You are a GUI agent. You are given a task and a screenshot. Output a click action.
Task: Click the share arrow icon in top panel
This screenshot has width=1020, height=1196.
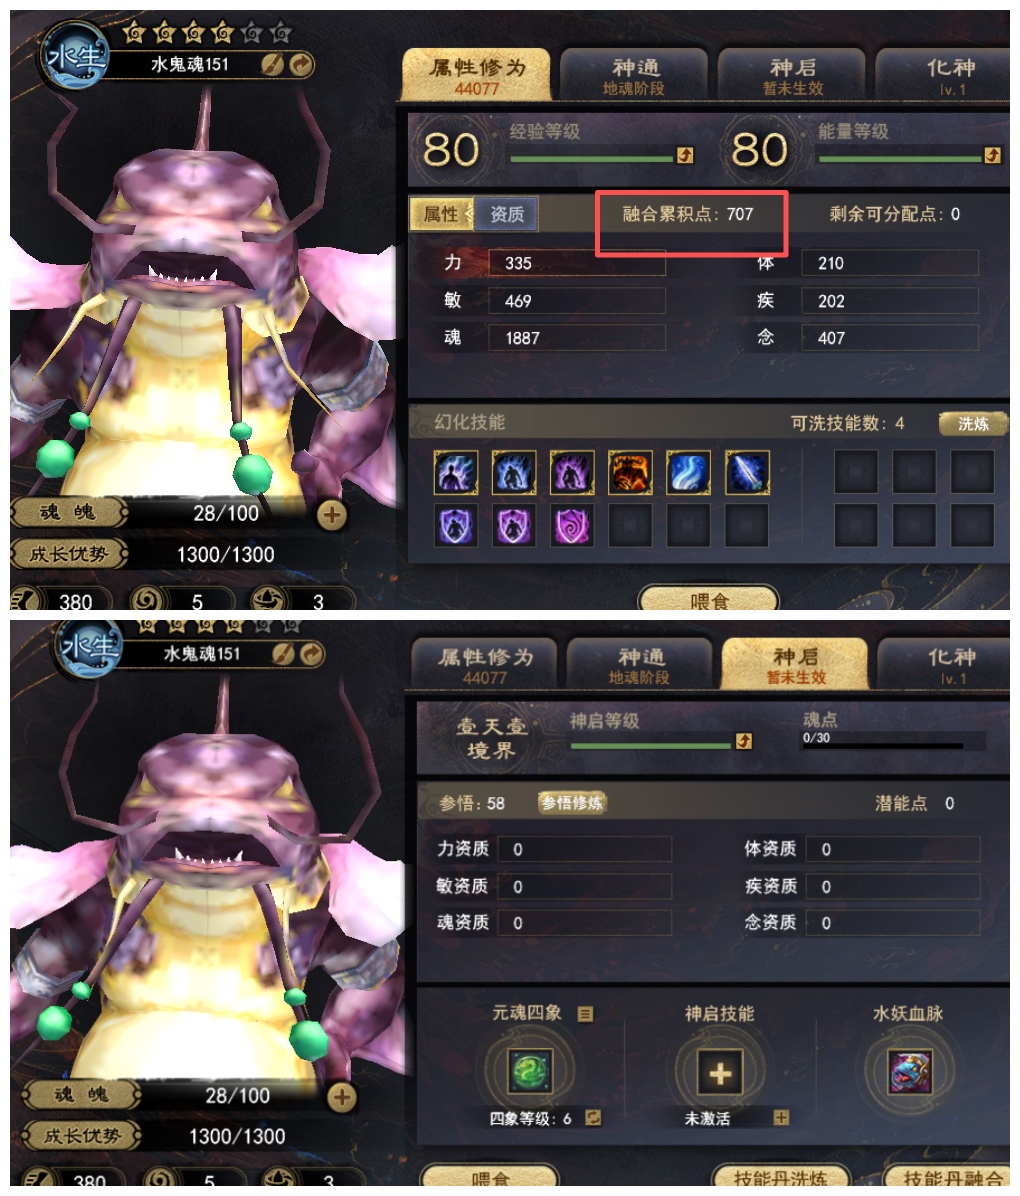tap(301, 66)
